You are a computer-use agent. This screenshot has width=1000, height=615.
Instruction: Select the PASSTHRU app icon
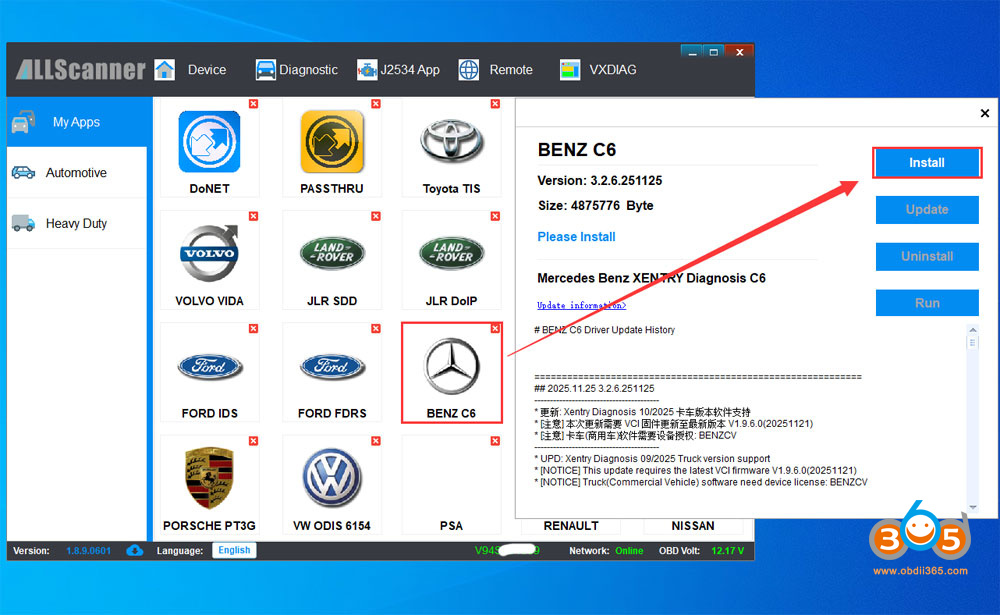coord(331,142)
